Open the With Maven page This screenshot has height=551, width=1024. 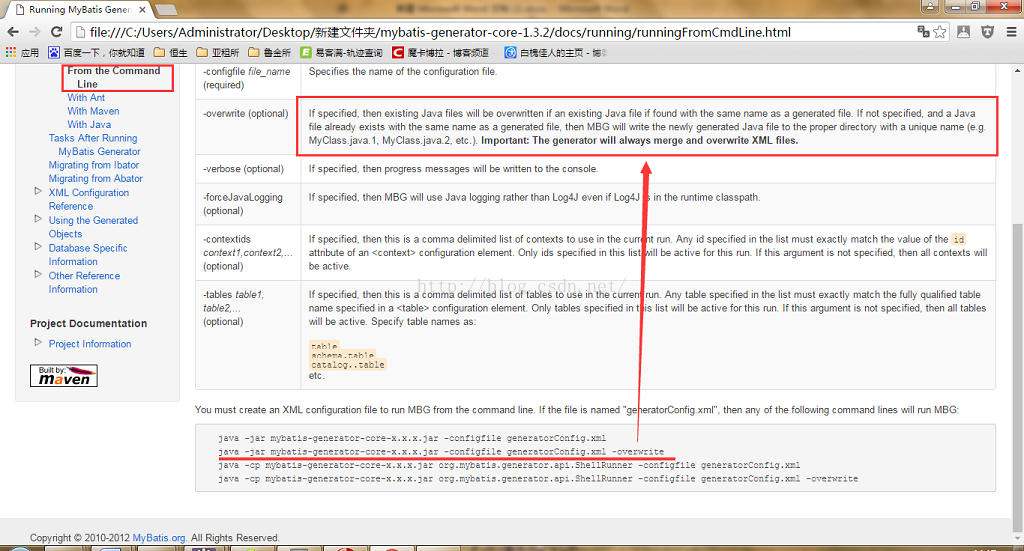point(93,111)
